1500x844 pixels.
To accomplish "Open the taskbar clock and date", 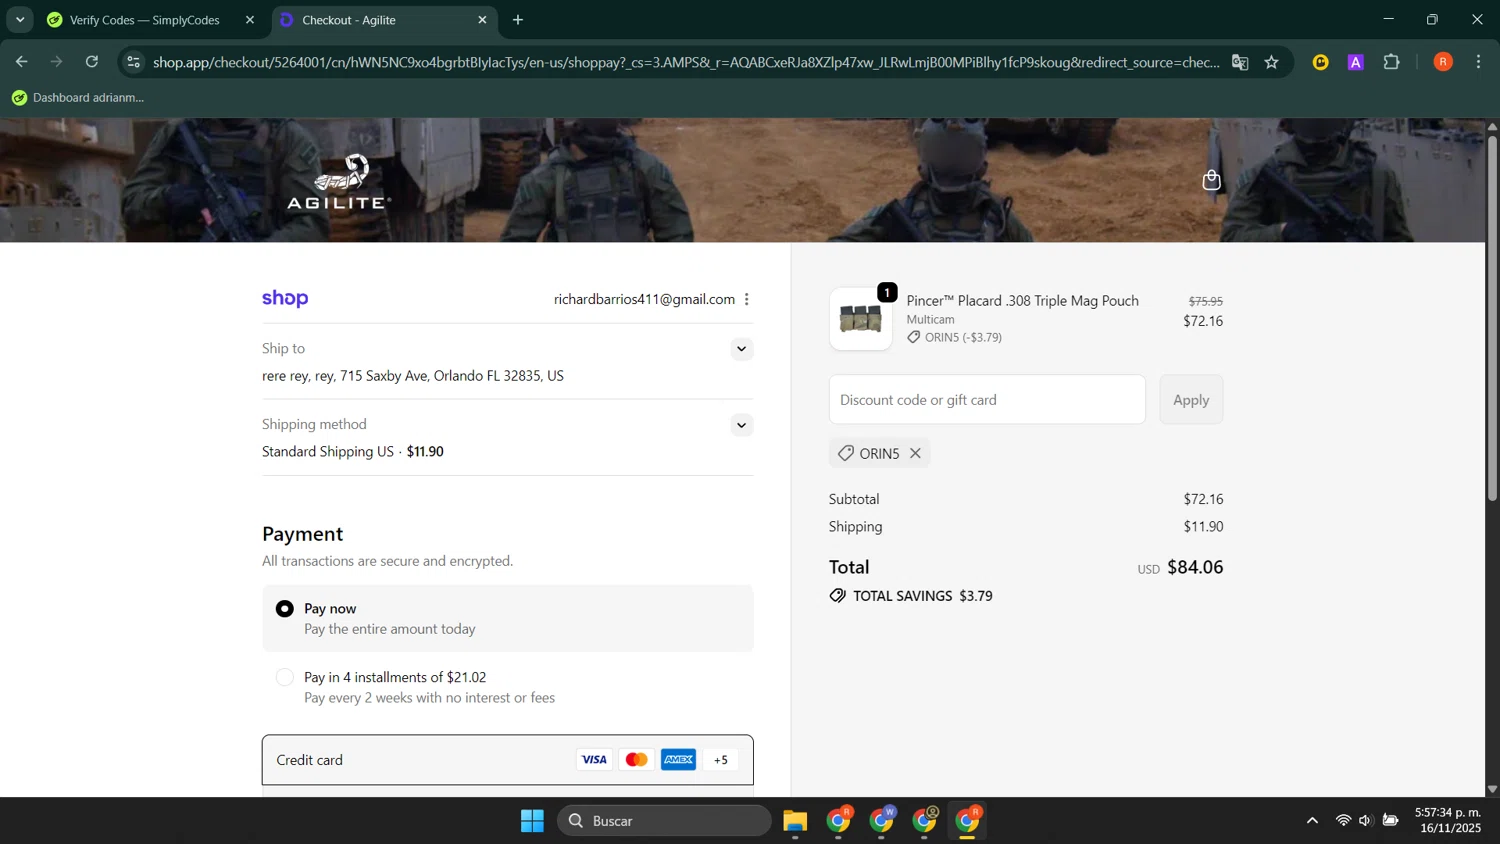I will [1448, 820].
